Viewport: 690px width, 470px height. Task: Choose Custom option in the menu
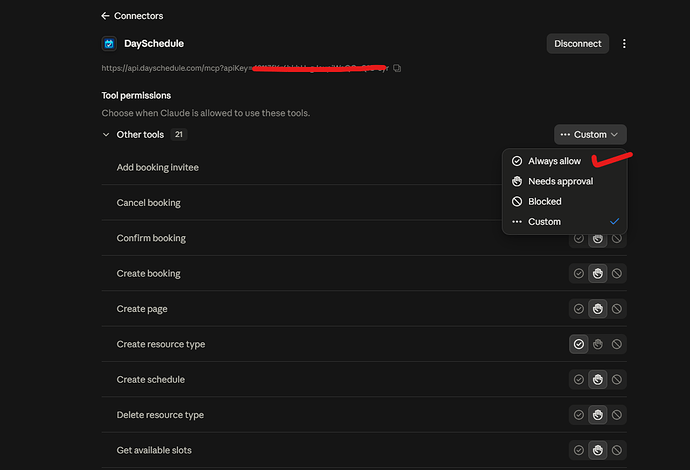564,222
